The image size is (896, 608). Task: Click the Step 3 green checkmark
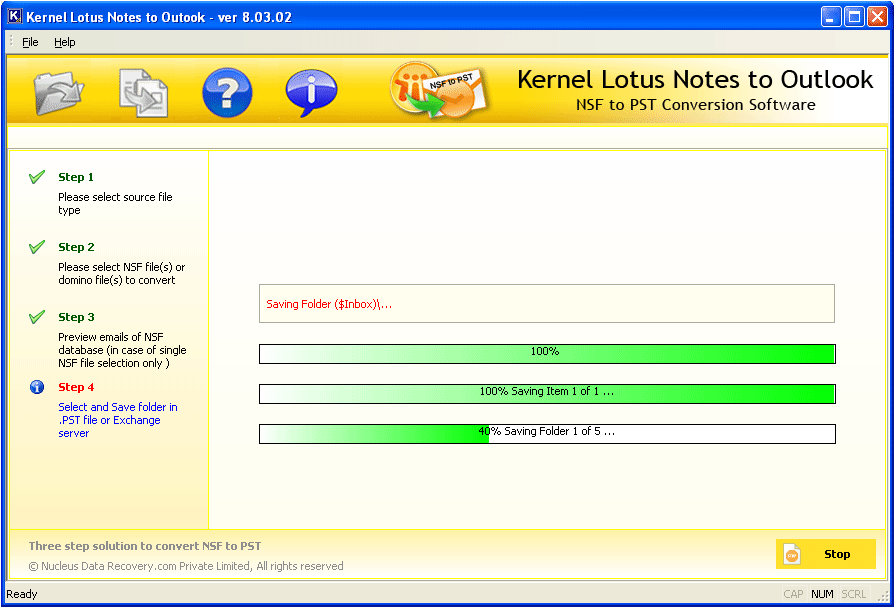[x=37, y=317]
